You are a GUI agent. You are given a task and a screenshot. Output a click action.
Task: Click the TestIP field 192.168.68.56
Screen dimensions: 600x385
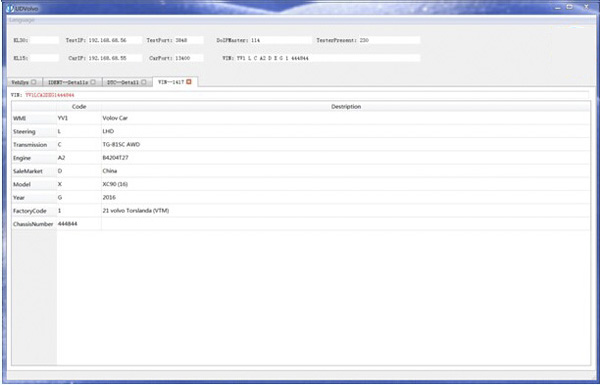(114, 40)
